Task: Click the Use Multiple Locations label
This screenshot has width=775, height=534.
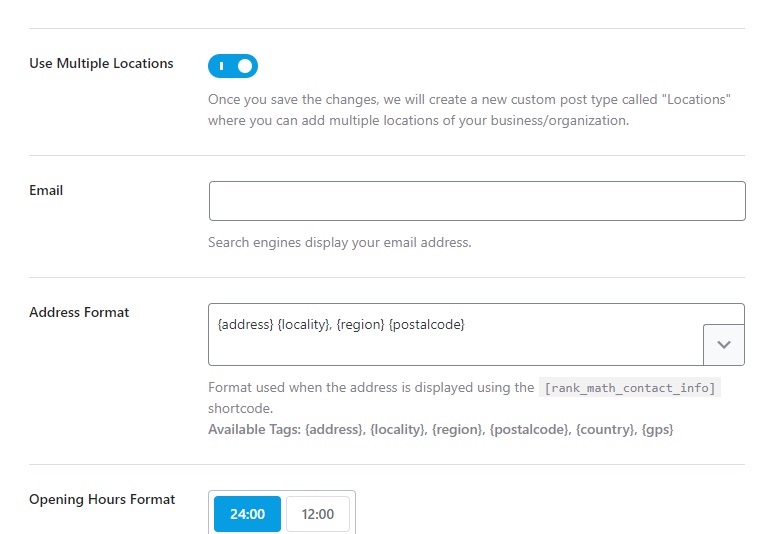Action: (x=101, y=63)
